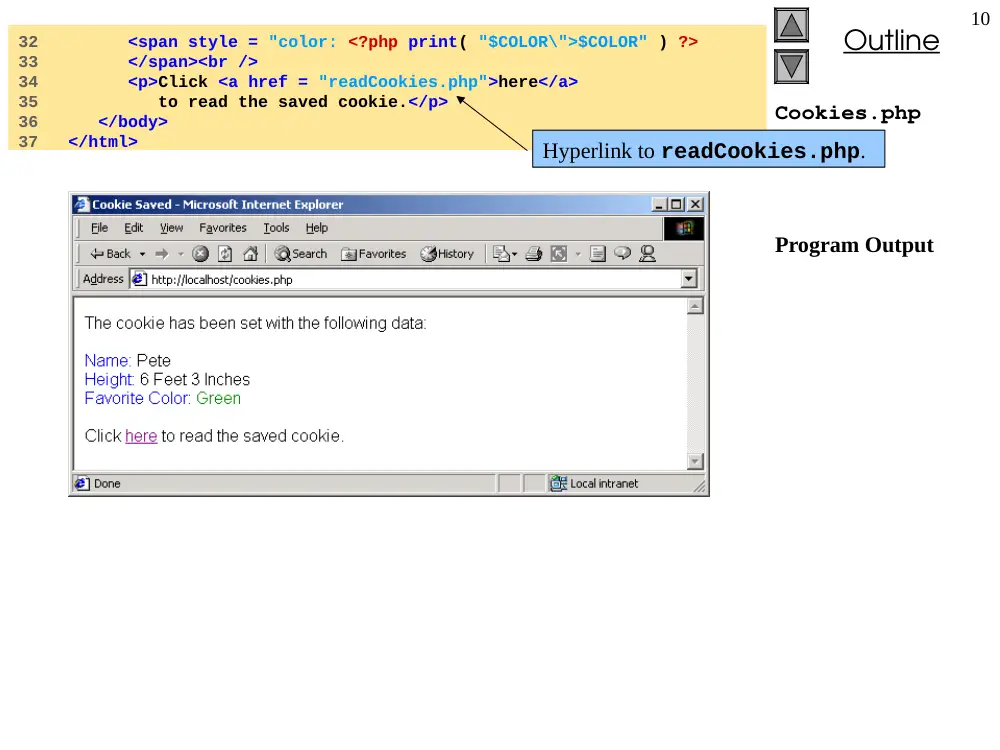Viewport: 1000px width, 750px height.
Task: Click the page icon in the address bar
Action: [139, 279]
